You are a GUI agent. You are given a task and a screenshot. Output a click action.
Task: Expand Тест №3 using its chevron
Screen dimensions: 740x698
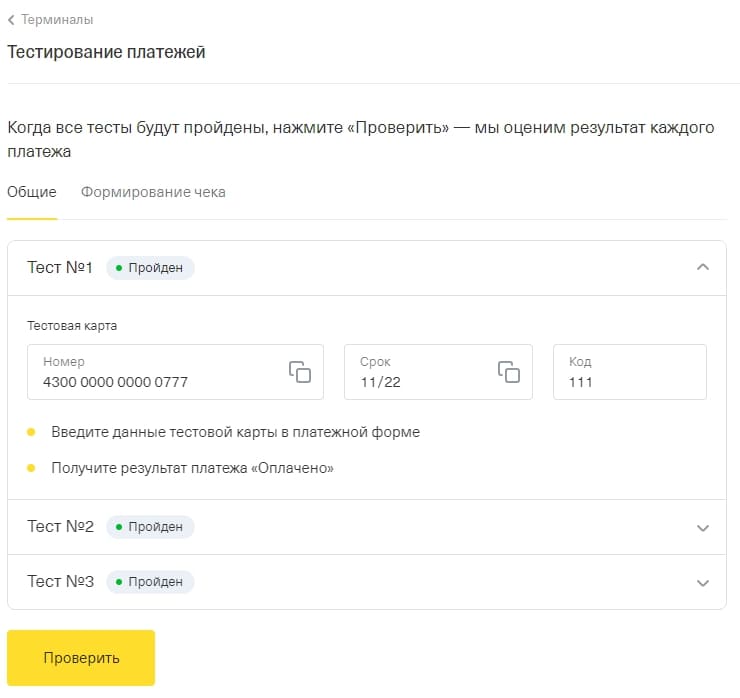[702, 583]
